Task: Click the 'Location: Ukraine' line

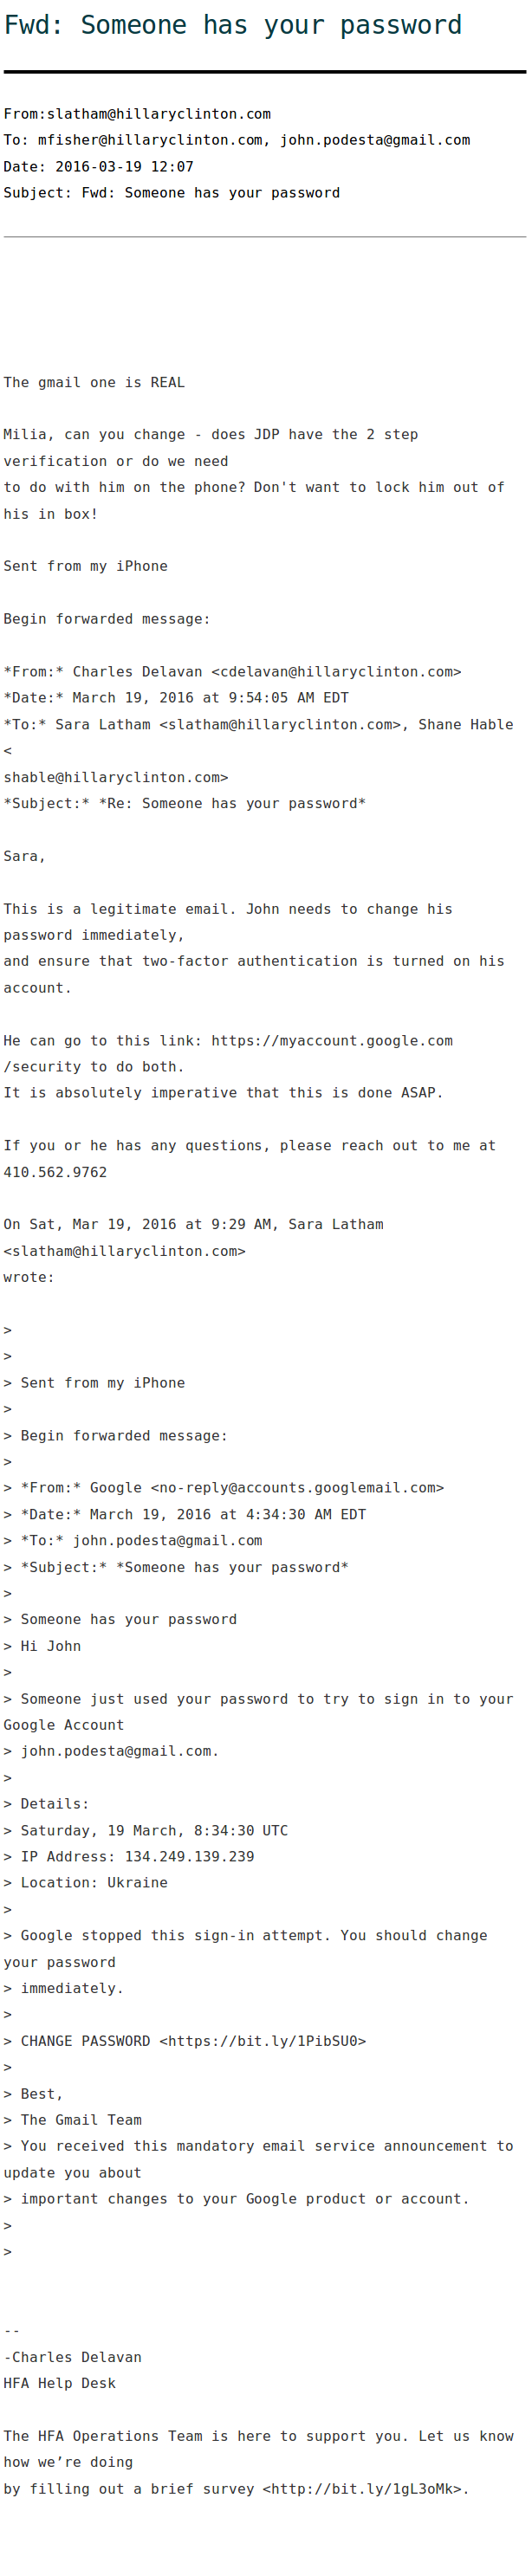Action: click(x=94, y=1882)
